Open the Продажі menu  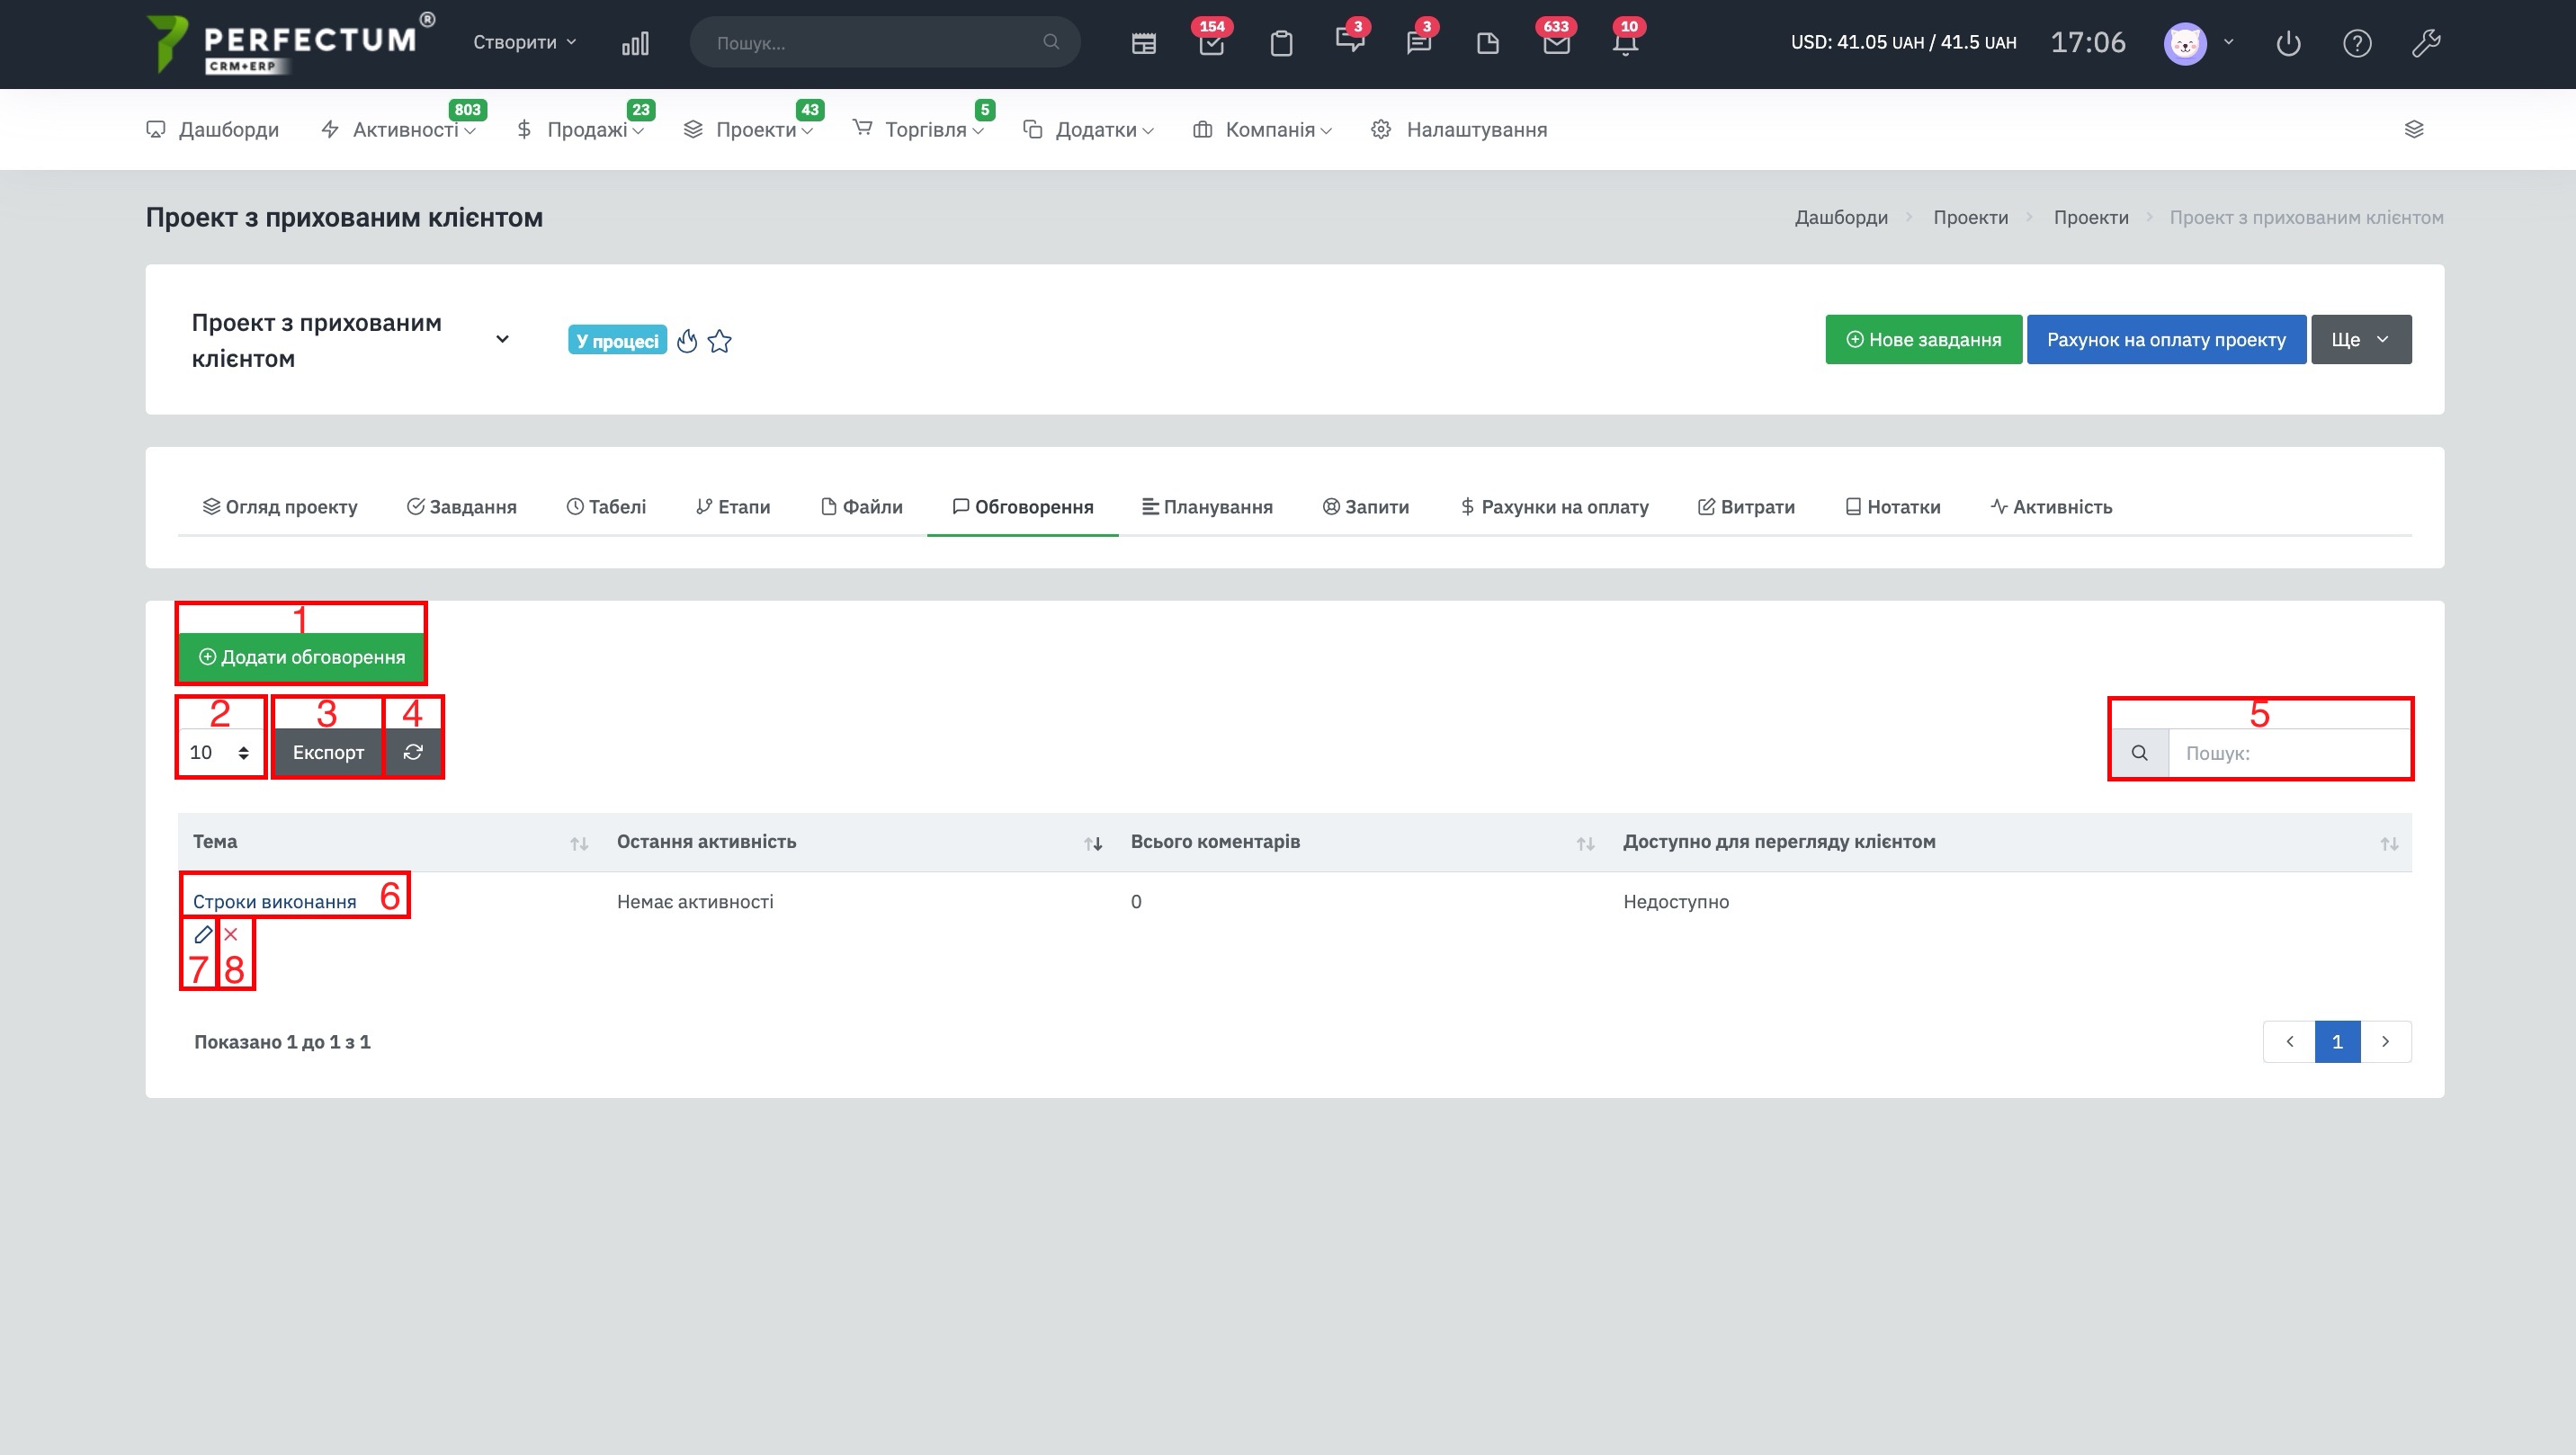(x=587, y=130)
